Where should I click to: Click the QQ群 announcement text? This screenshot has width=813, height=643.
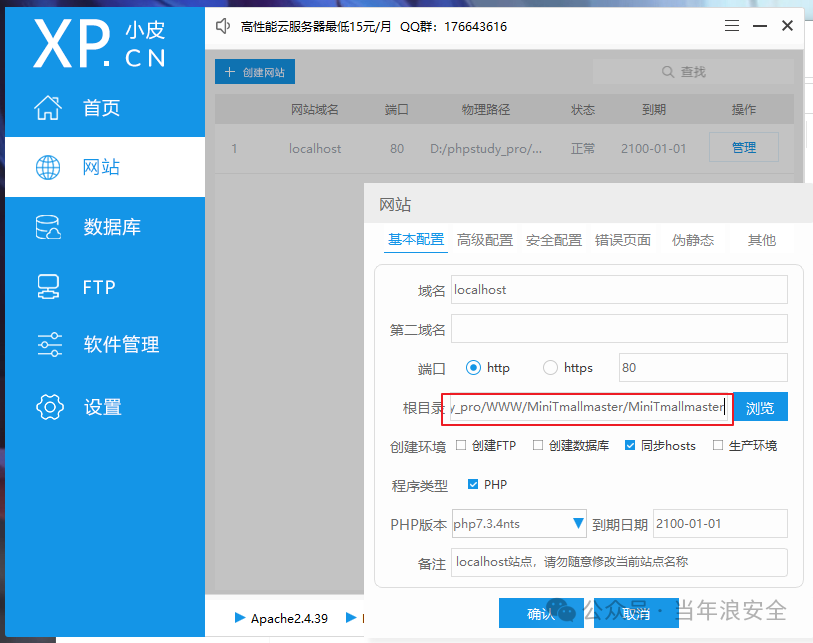tap(453, 26)
